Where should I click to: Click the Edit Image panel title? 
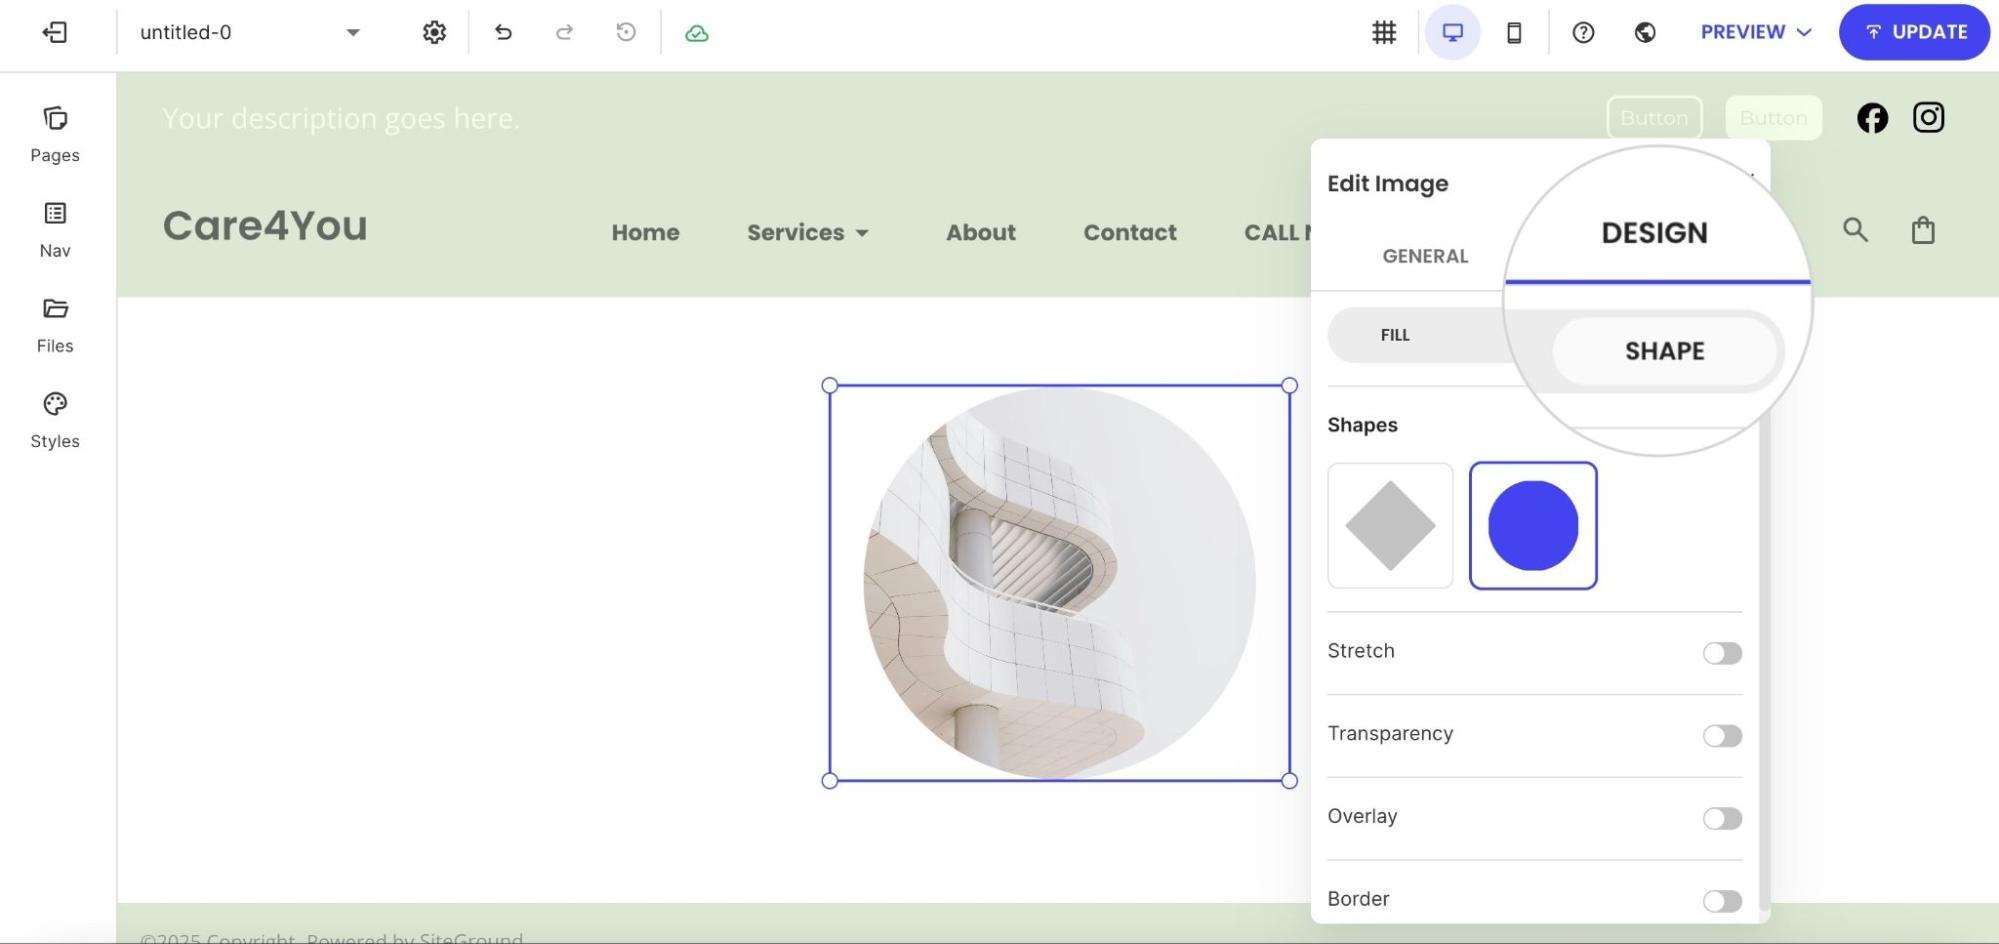pyautogui.click(x=1388, y=184)
